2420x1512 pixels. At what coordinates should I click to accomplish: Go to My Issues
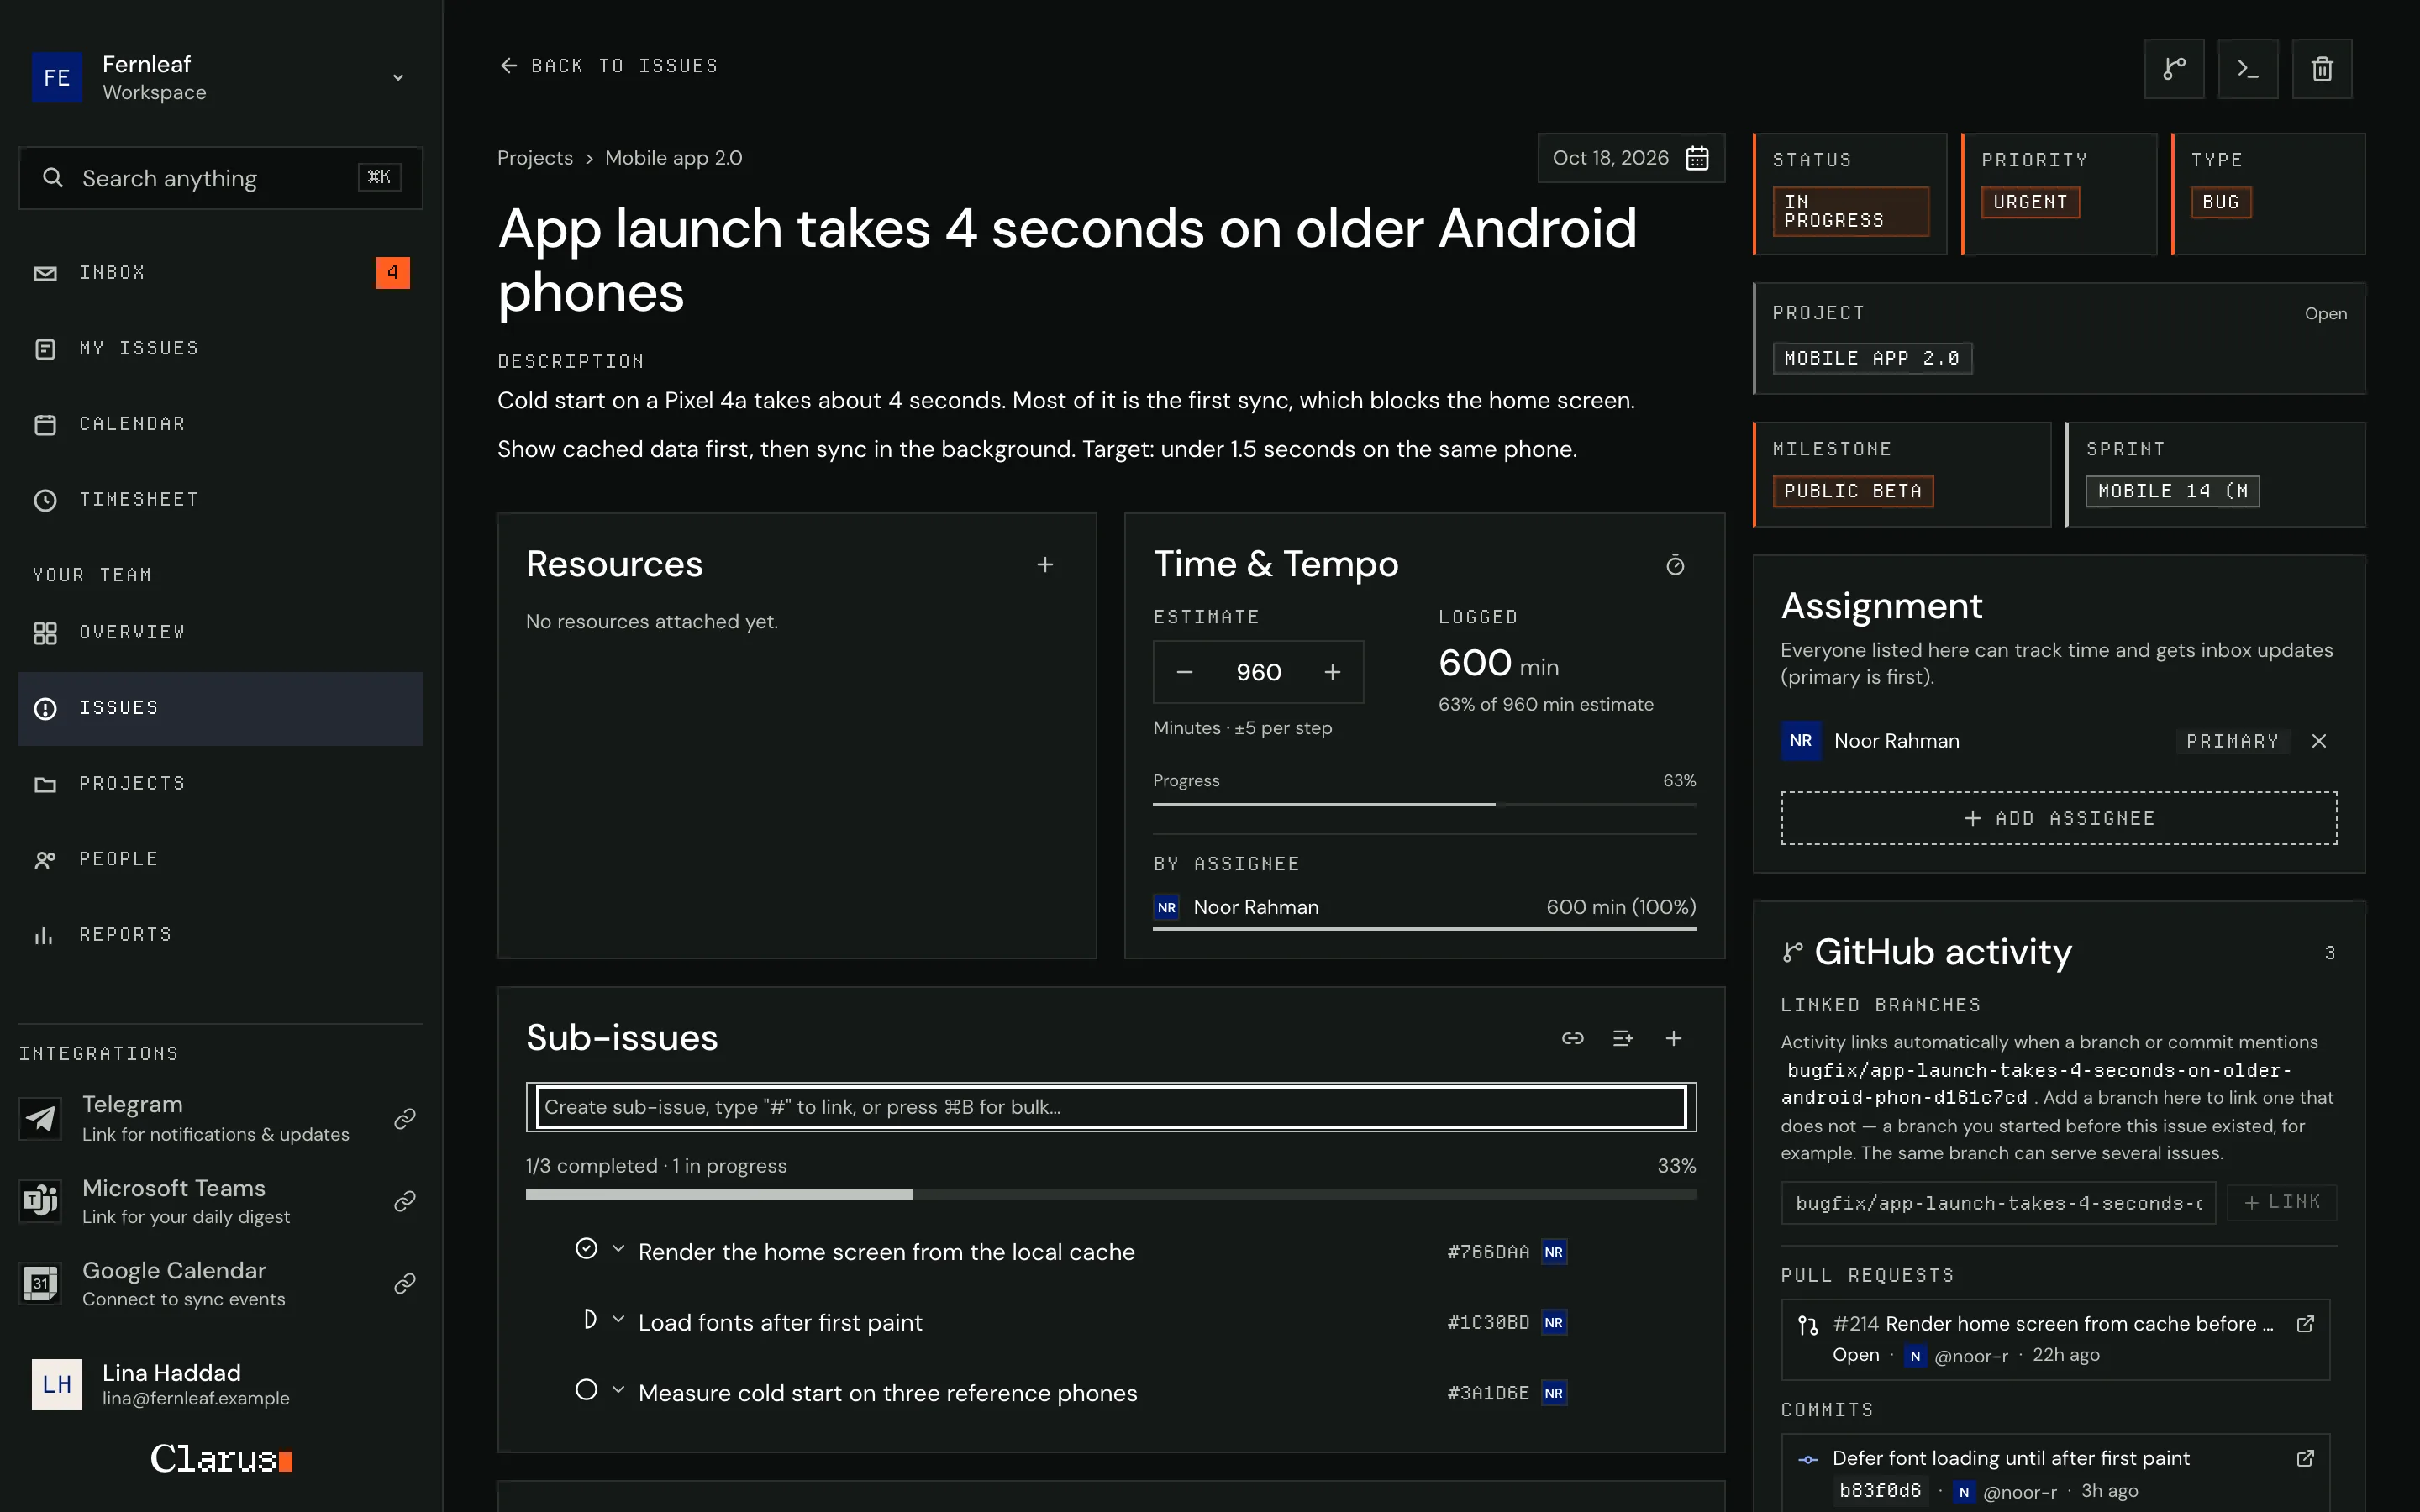tap(221, 348)
